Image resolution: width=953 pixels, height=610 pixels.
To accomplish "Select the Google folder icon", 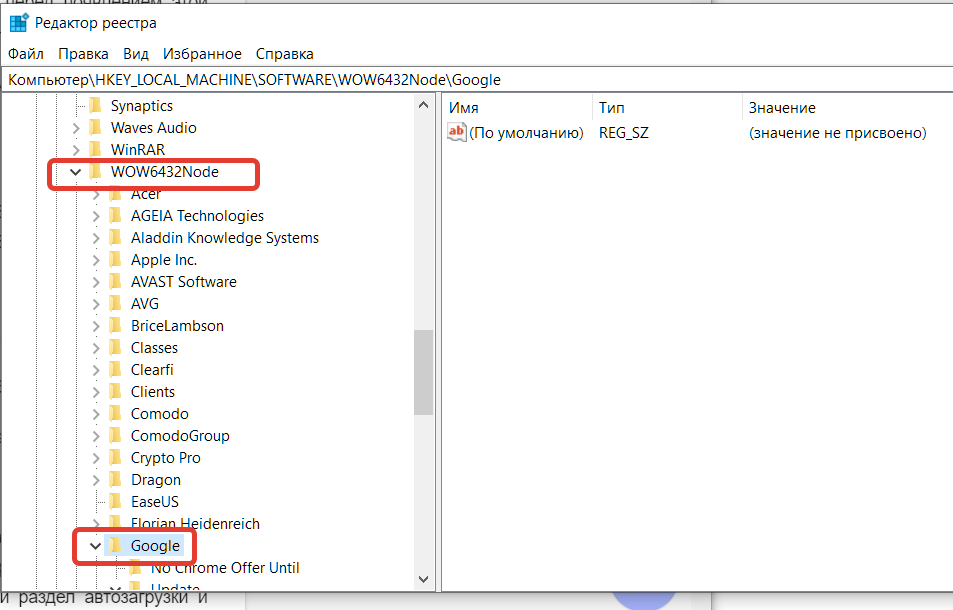I will tap(115, 545).
